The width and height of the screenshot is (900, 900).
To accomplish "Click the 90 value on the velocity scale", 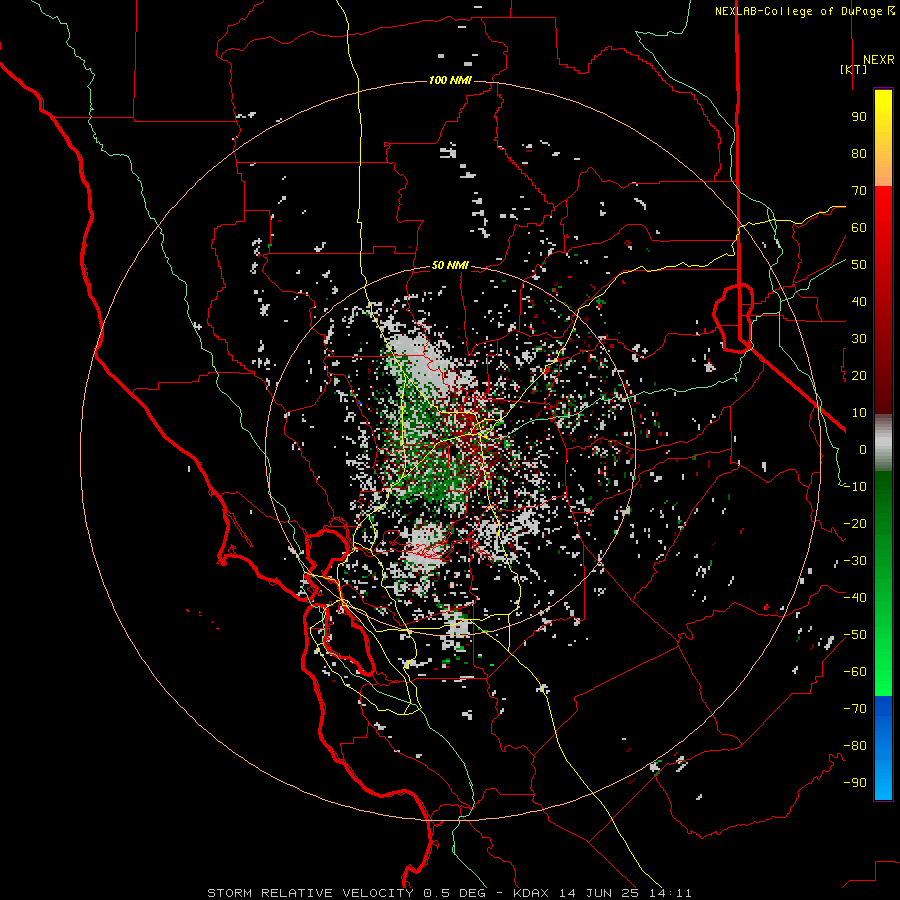I will [859, 117].
